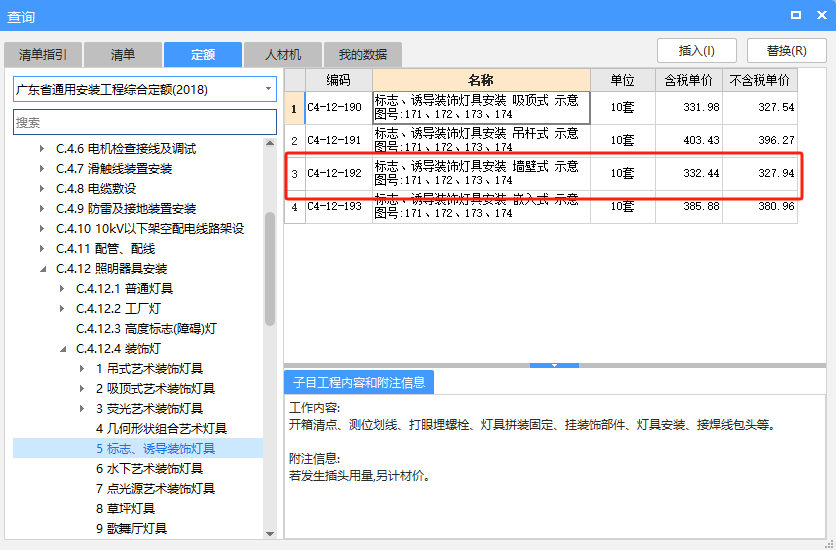
Task: Select 4 几何形状组合艺术灯具 tree item
Action: (162, 428)
